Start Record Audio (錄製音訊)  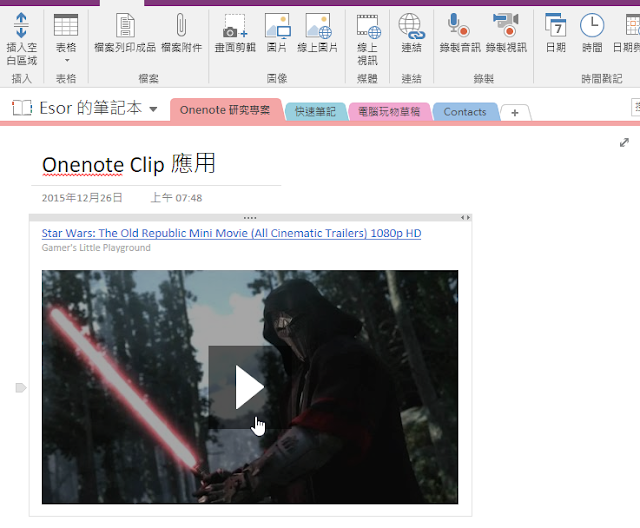[x=459, y=25]
